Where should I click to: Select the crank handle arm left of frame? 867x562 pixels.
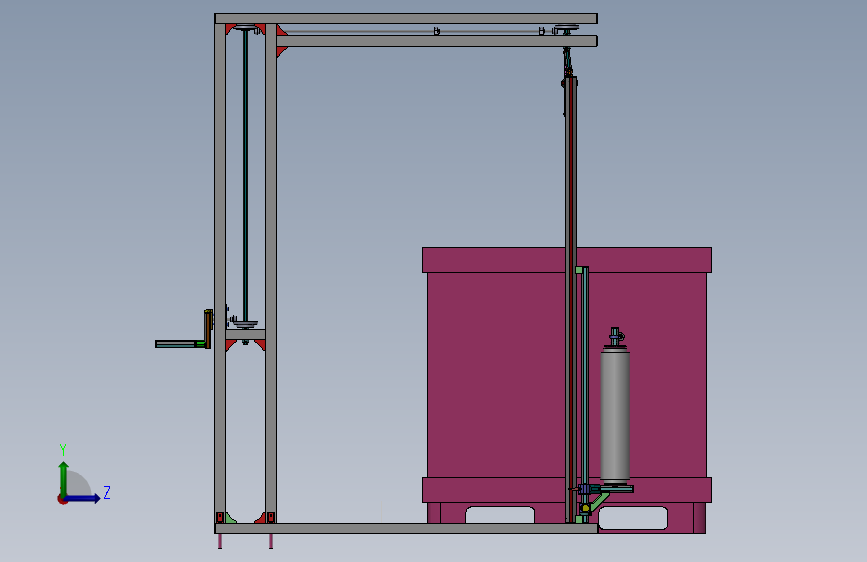click(x=179, y=344)
